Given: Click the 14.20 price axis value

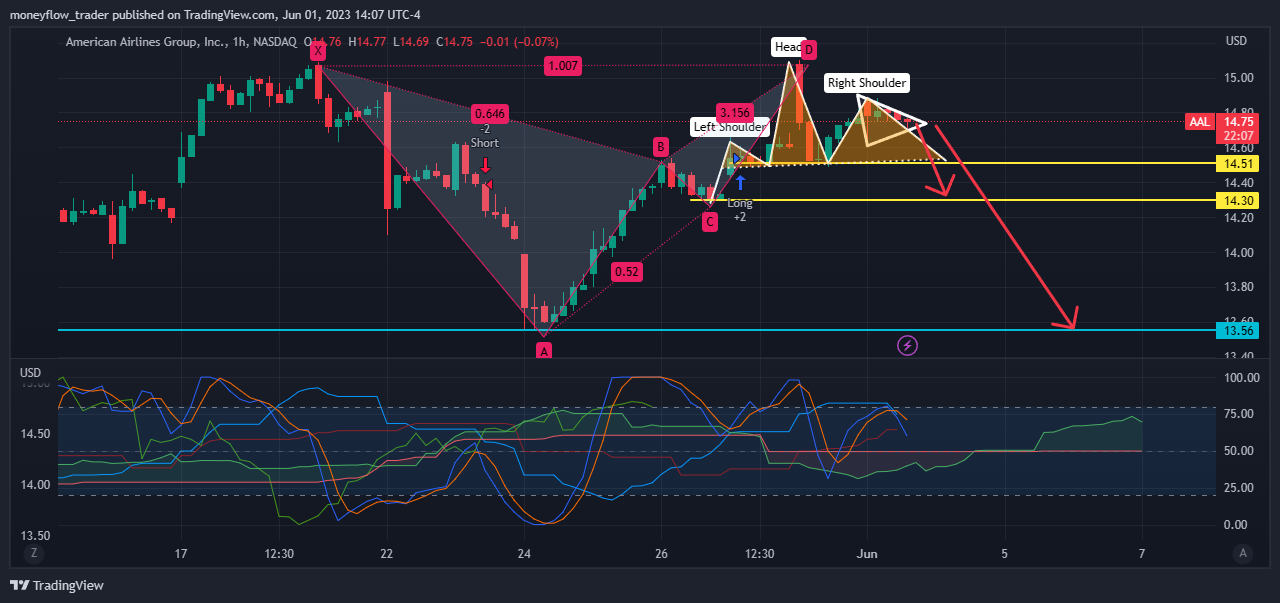Looking at the screenshot, I should [1237, 218].
